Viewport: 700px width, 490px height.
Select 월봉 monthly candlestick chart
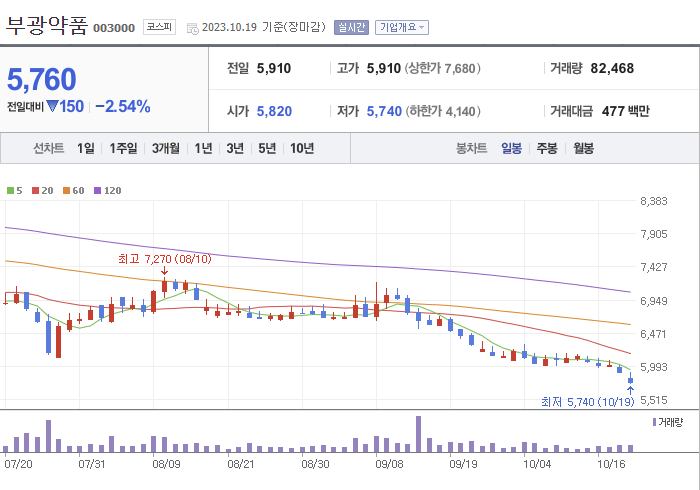[583, 148]
